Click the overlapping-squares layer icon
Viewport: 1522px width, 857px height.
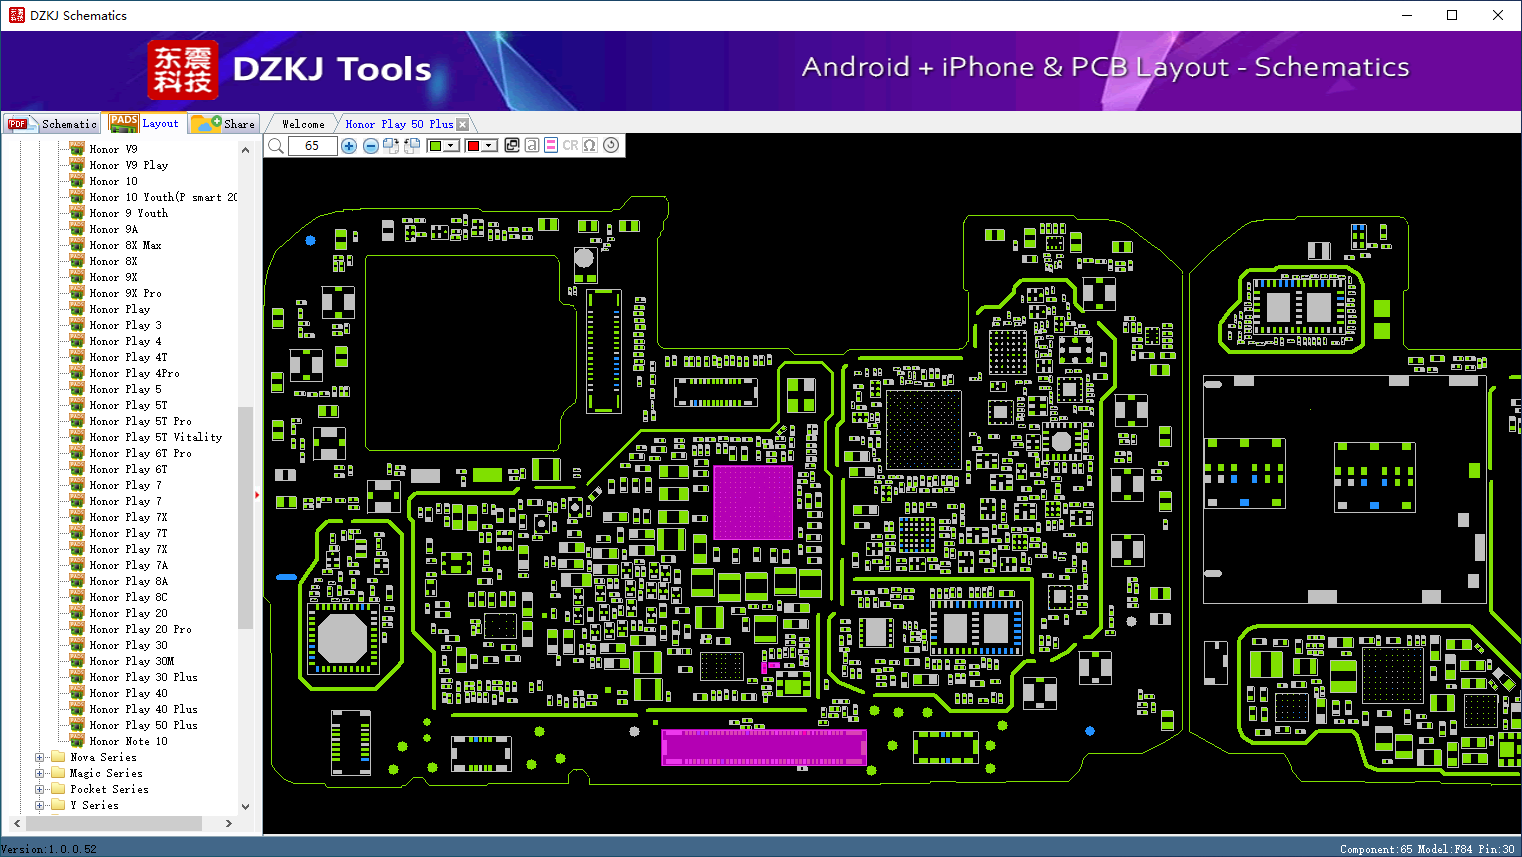tap(512, 145)
